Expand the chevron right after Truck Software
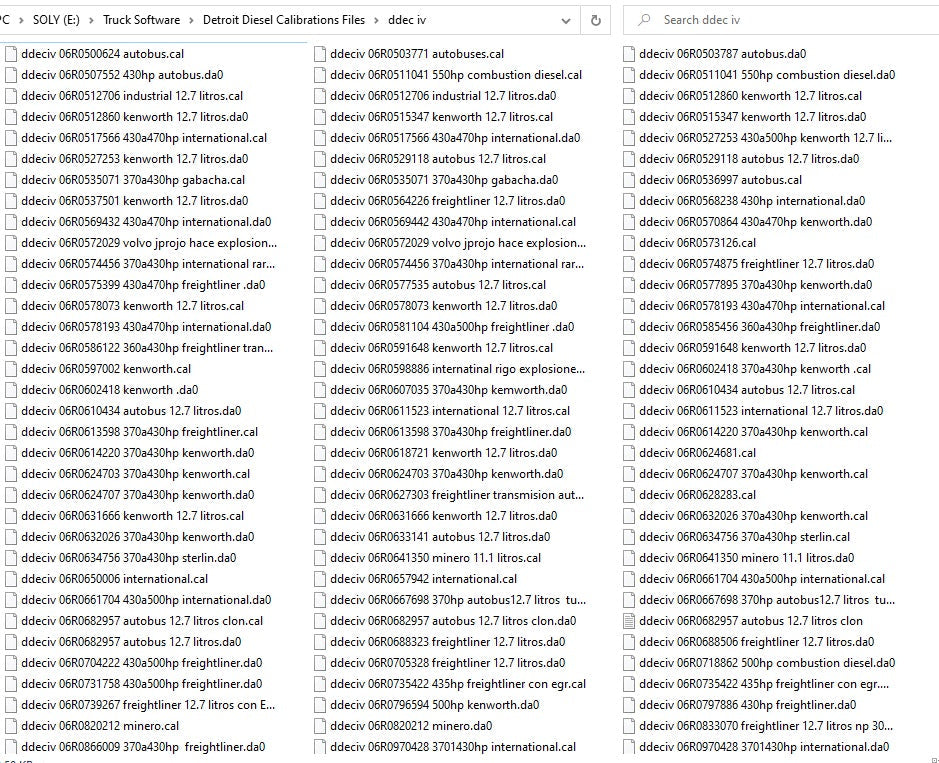The width and height of the screenshot is (939, 763). coord(192,20)
